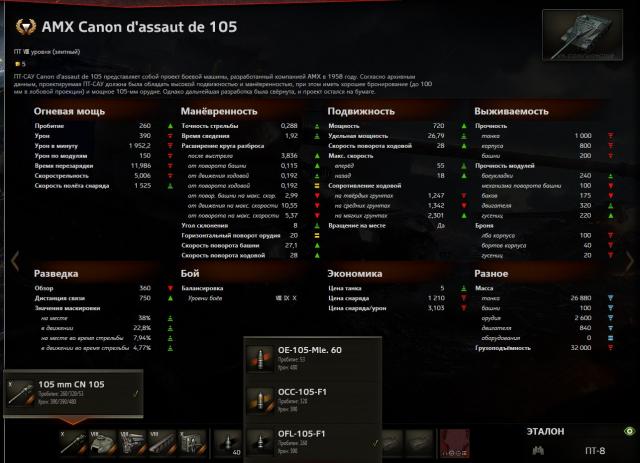The height and width of the screenshot is (463, 640).
Task: Click the AMX Canon d'assaut de 105 title
Action: 139,27
